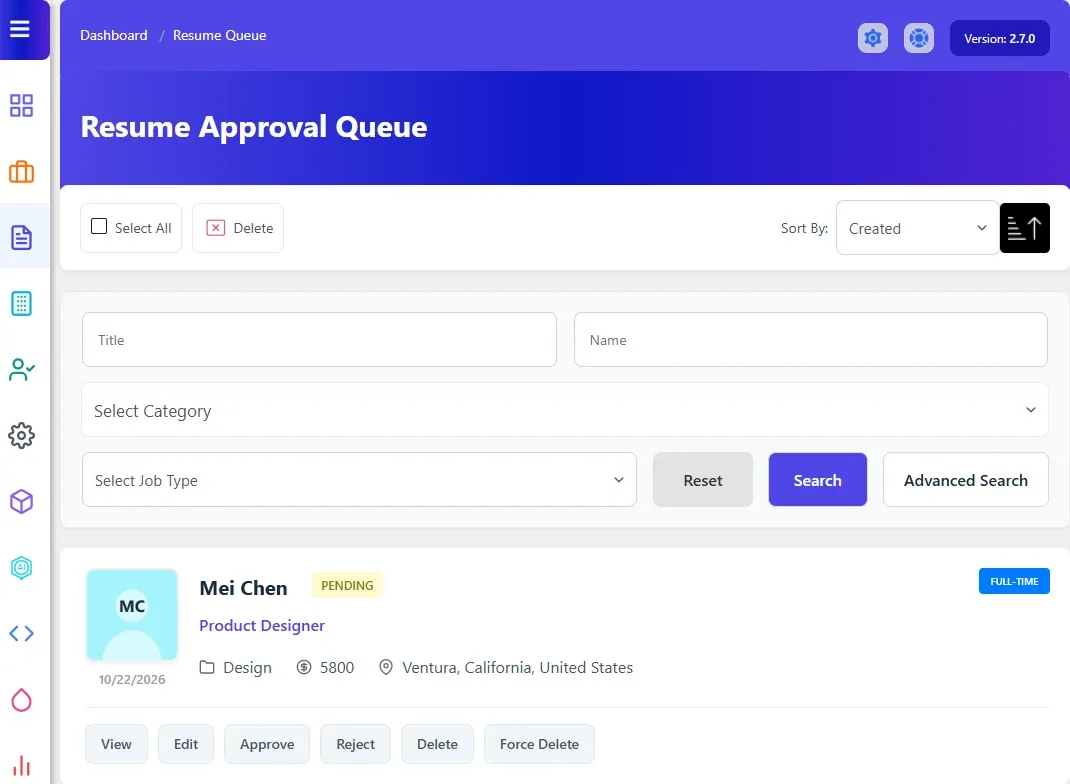Toggle the ascending sort order button
This screenshot has width=1070, height=784.
[x=1024, y=228]
